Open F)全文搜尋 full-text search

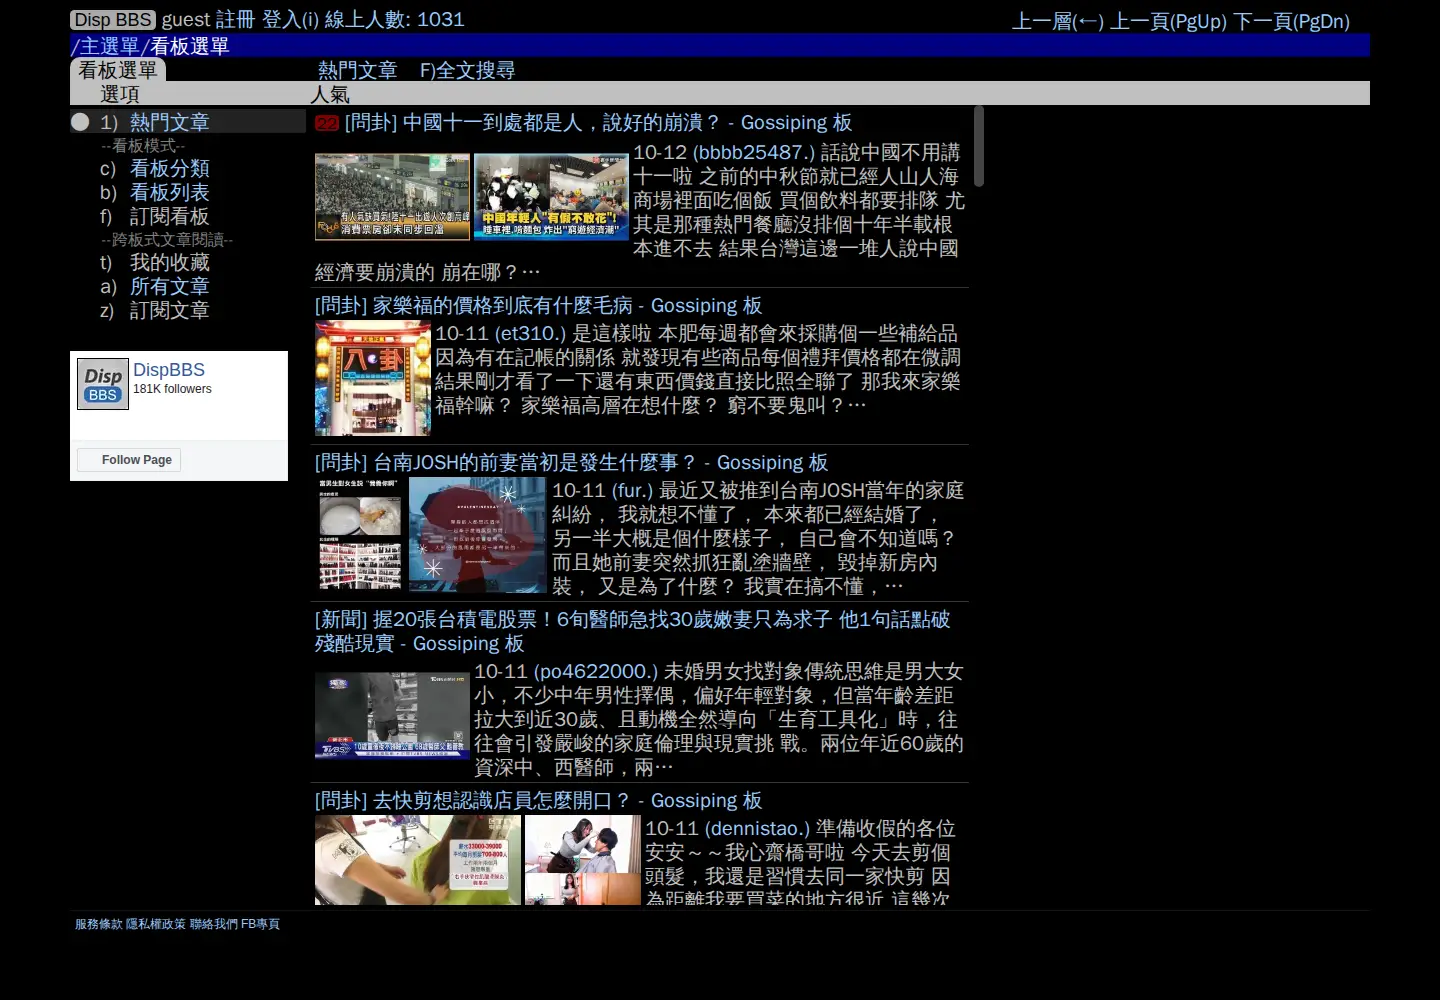tap(467, 70)
